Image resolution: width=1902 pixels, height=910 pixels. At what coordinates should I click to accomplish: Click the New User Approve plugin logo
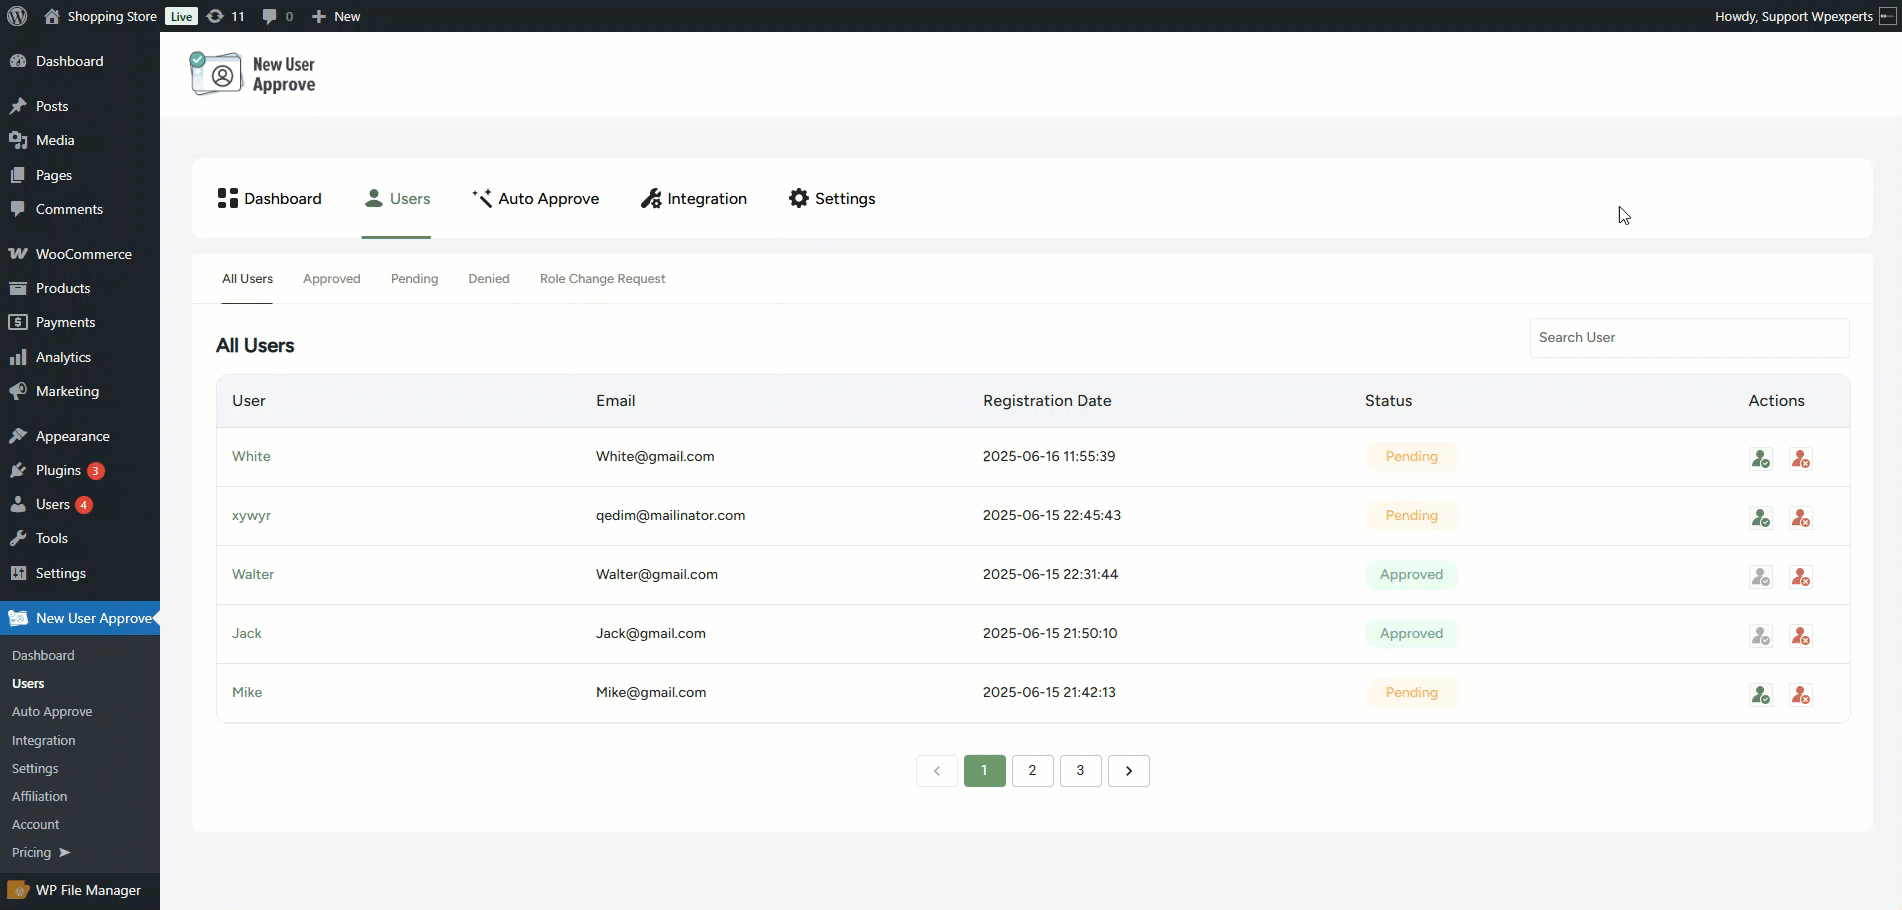coord(253,74)
